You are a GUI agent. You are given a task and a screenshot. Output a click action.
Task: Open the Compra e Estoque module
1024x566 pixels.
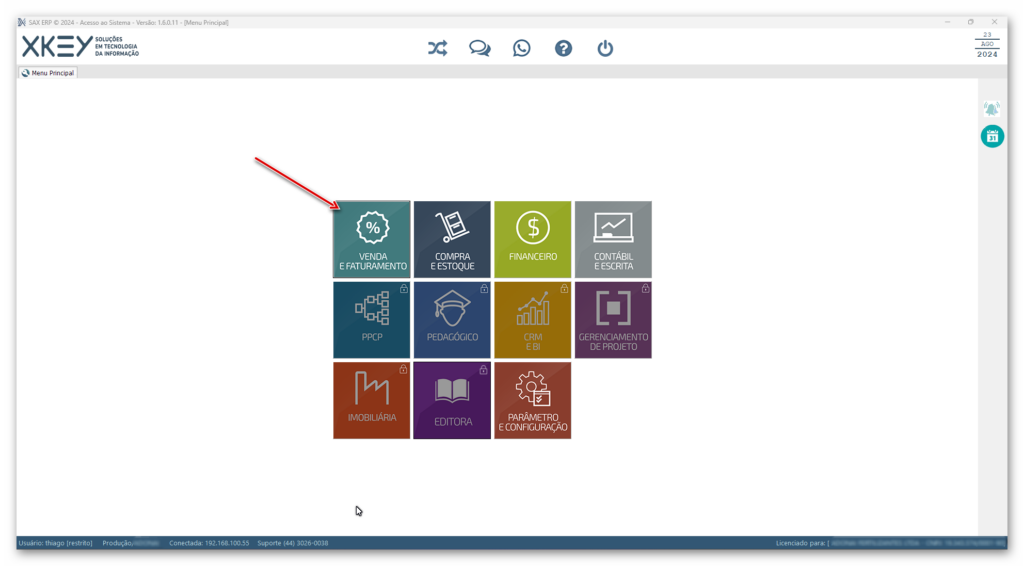[x=452, y=239]
